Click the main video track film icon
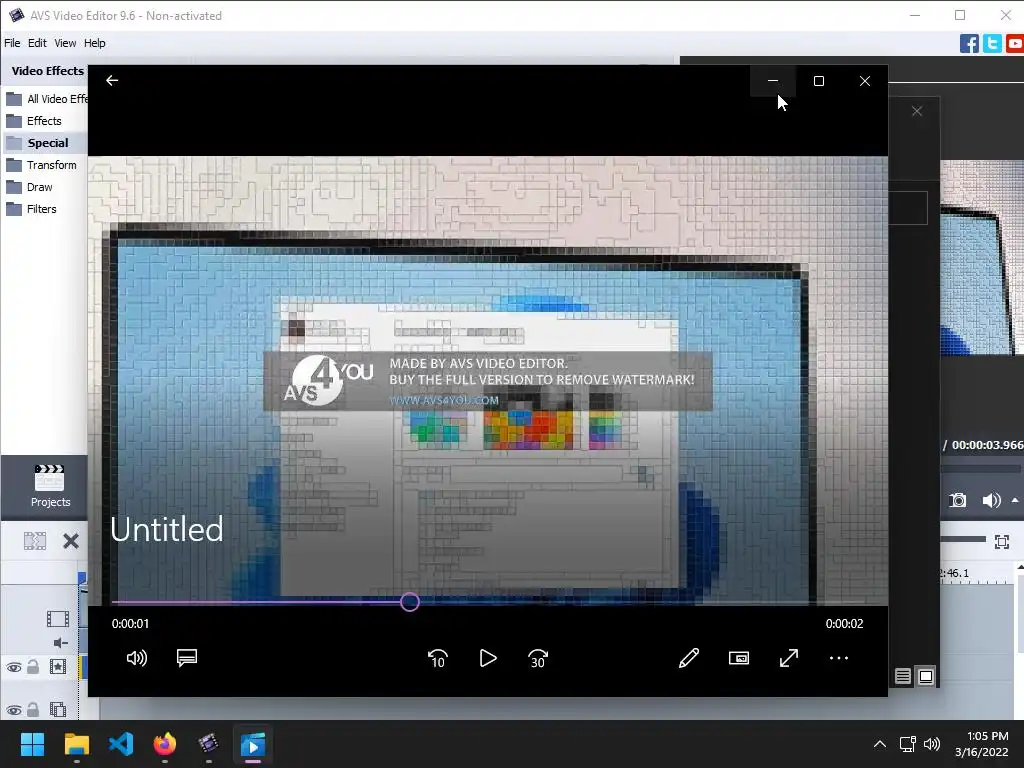 pyautogui.click(x=57, y=618)
